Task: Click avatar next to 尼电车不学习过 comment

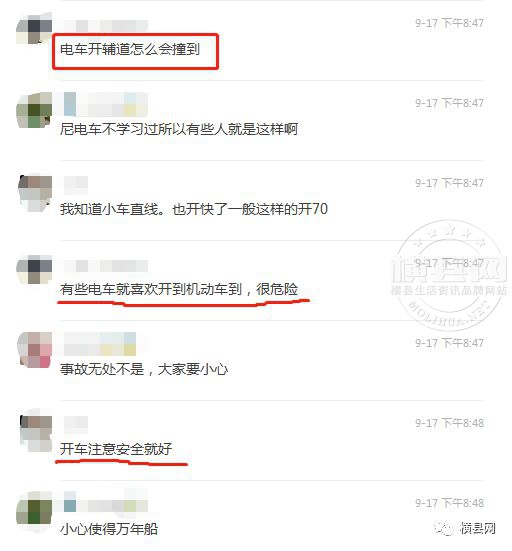Action: pyautogui.click(x=34, y=110)
